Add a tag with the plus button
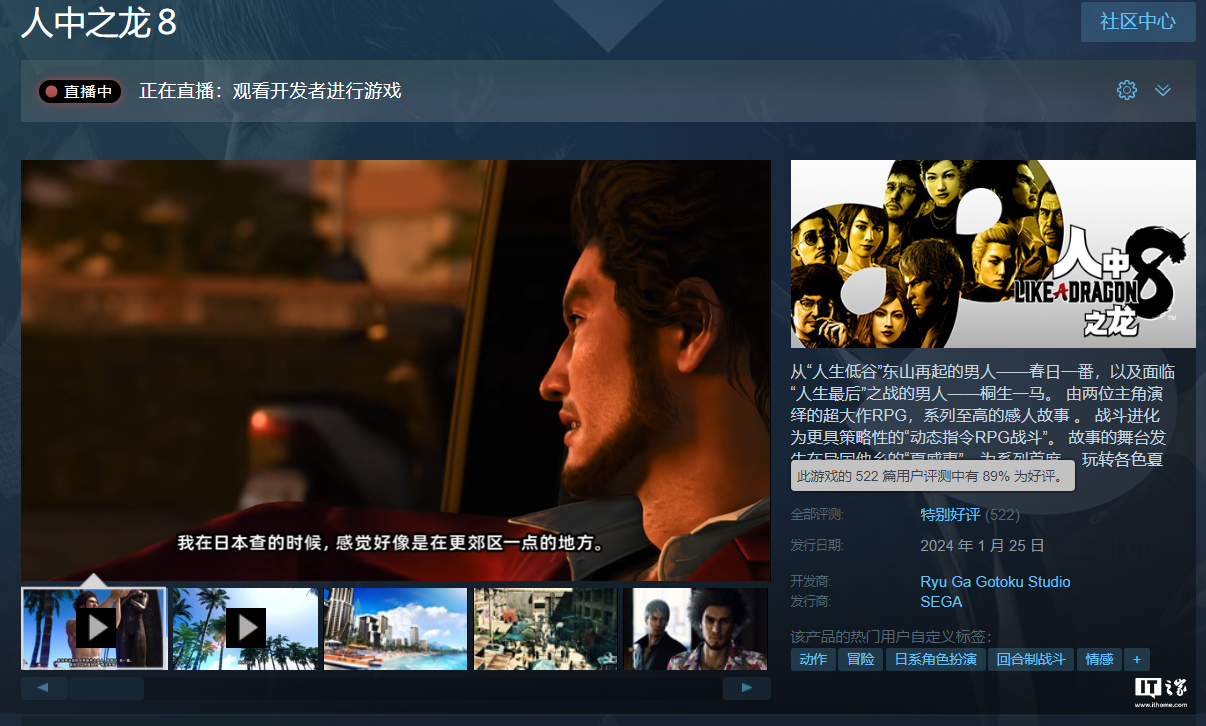The height and width of the screenshot is (726, 1206). point(1136,659)
